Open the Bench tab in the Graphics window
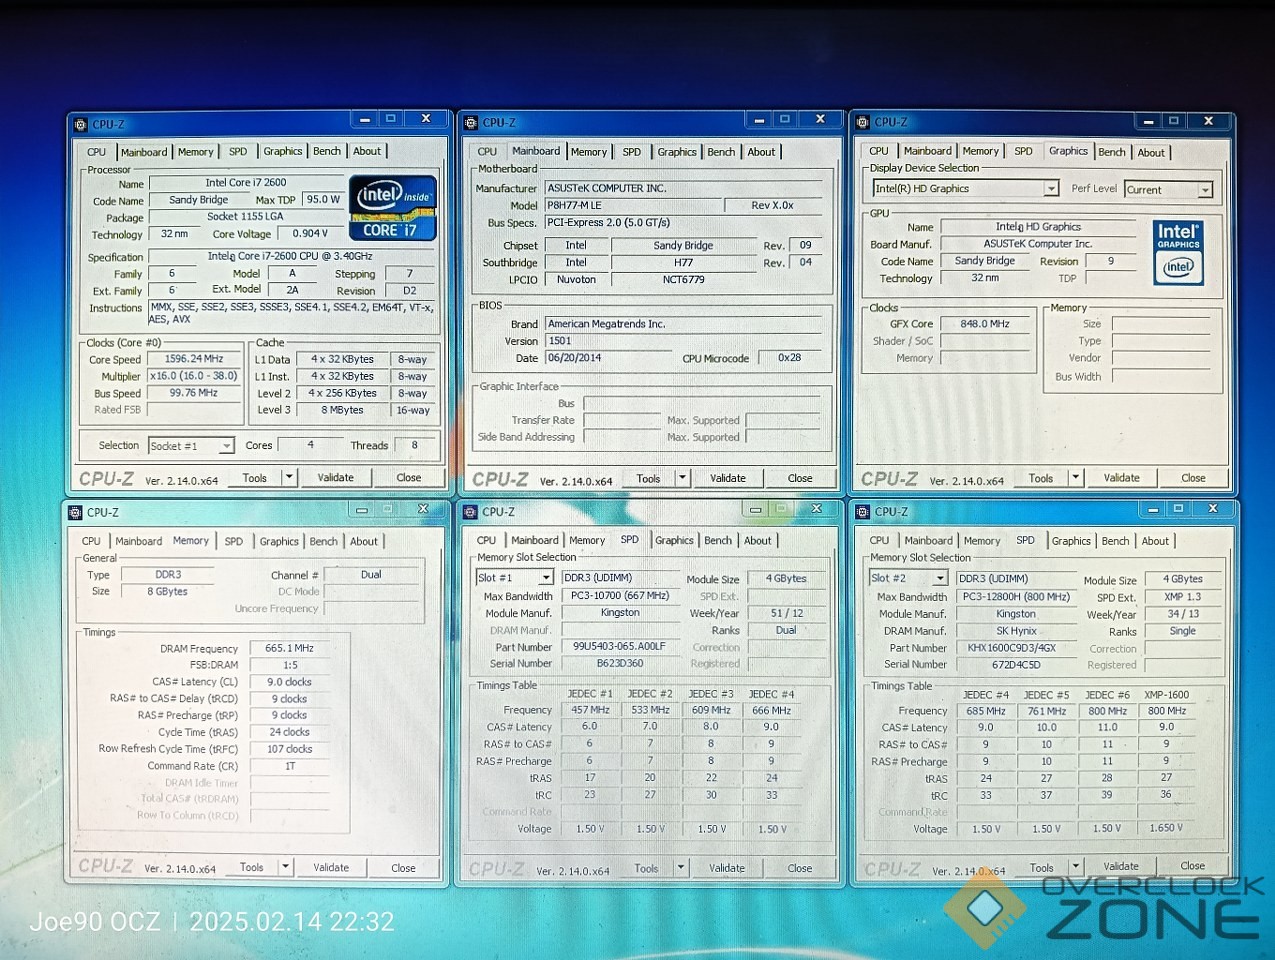This screenshot has height=960, width=1275. pos(1112,152)
